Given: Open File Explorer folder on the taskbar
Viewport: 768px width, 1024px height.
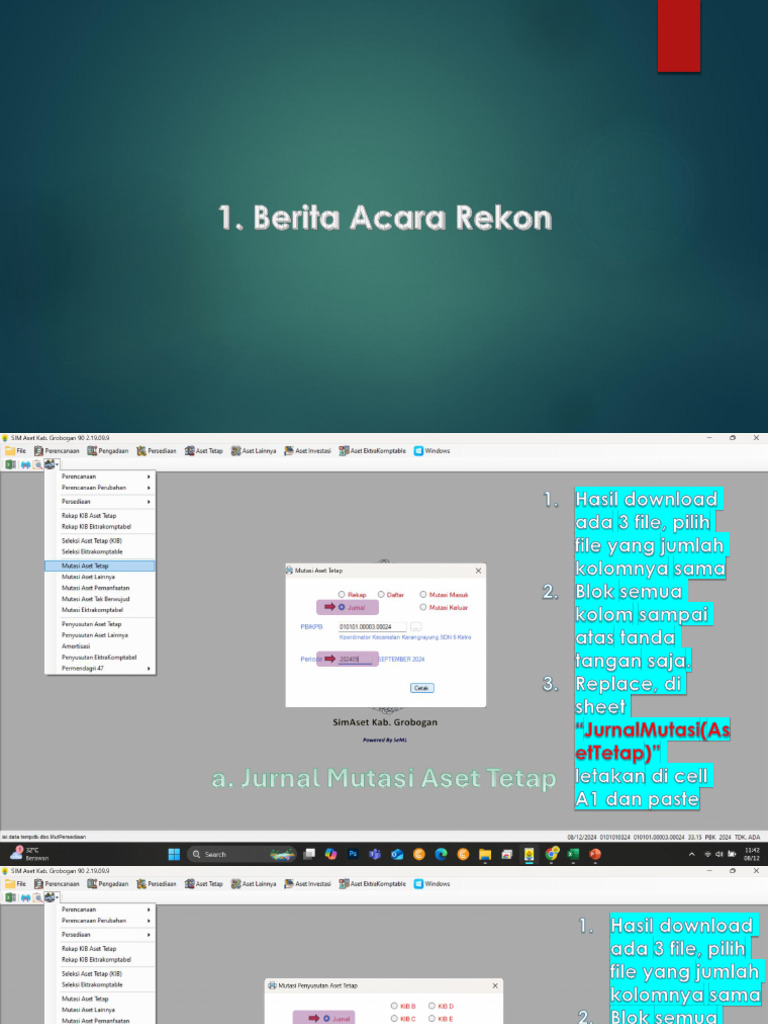Looking at the screenshot, I should [x=485, y=854].
